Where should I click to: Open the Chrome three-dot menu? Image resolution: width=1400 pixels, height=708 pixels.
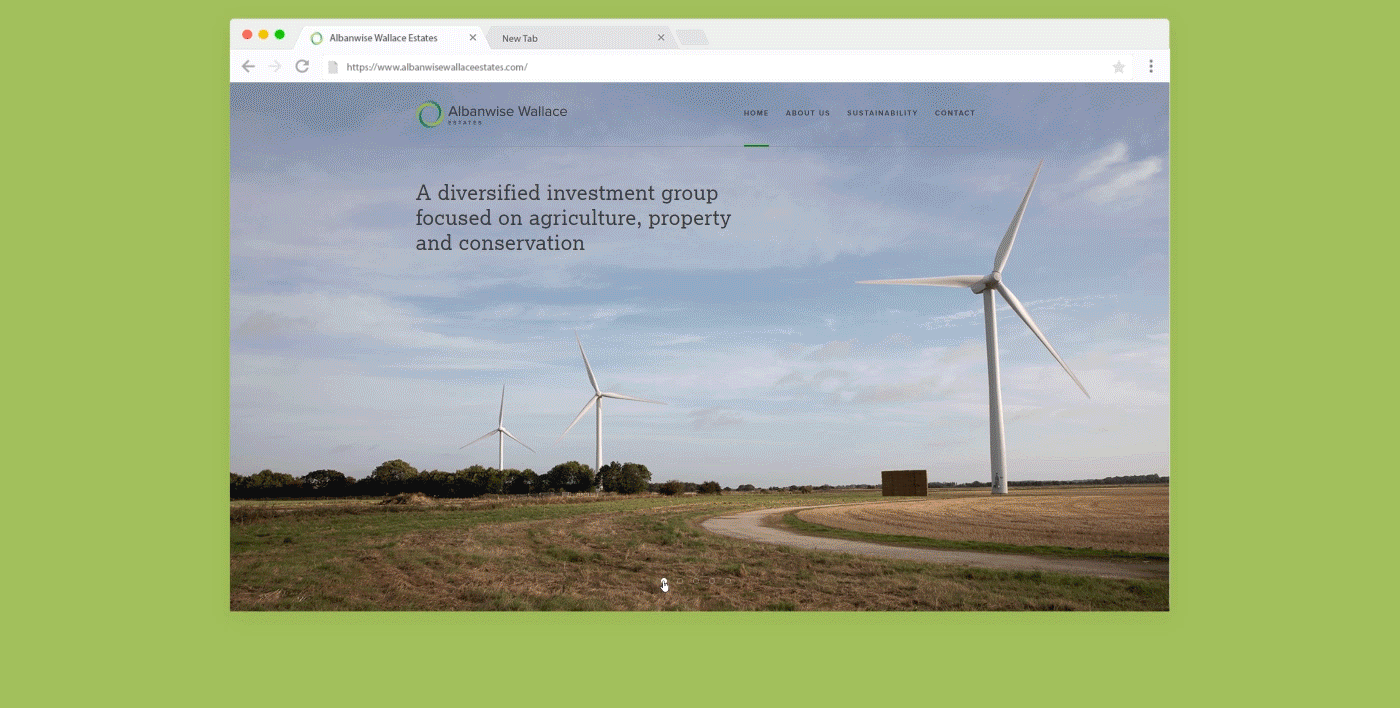pos(1151,67)
